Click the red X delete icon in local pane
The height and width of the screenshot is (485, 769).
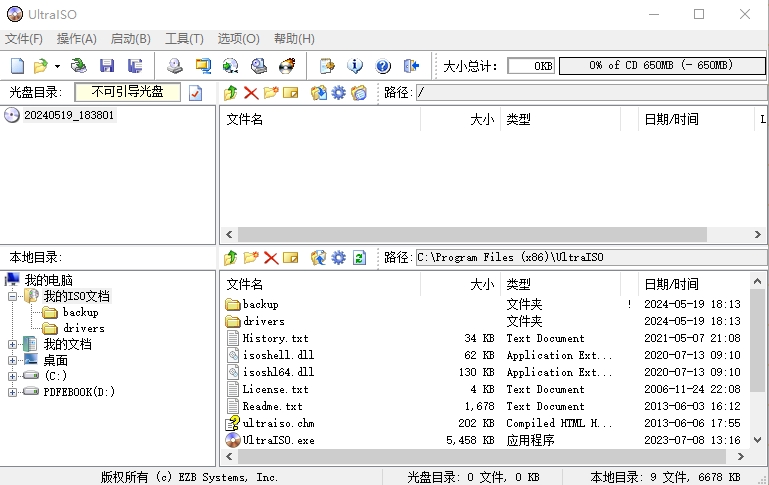tap(271, 257)
